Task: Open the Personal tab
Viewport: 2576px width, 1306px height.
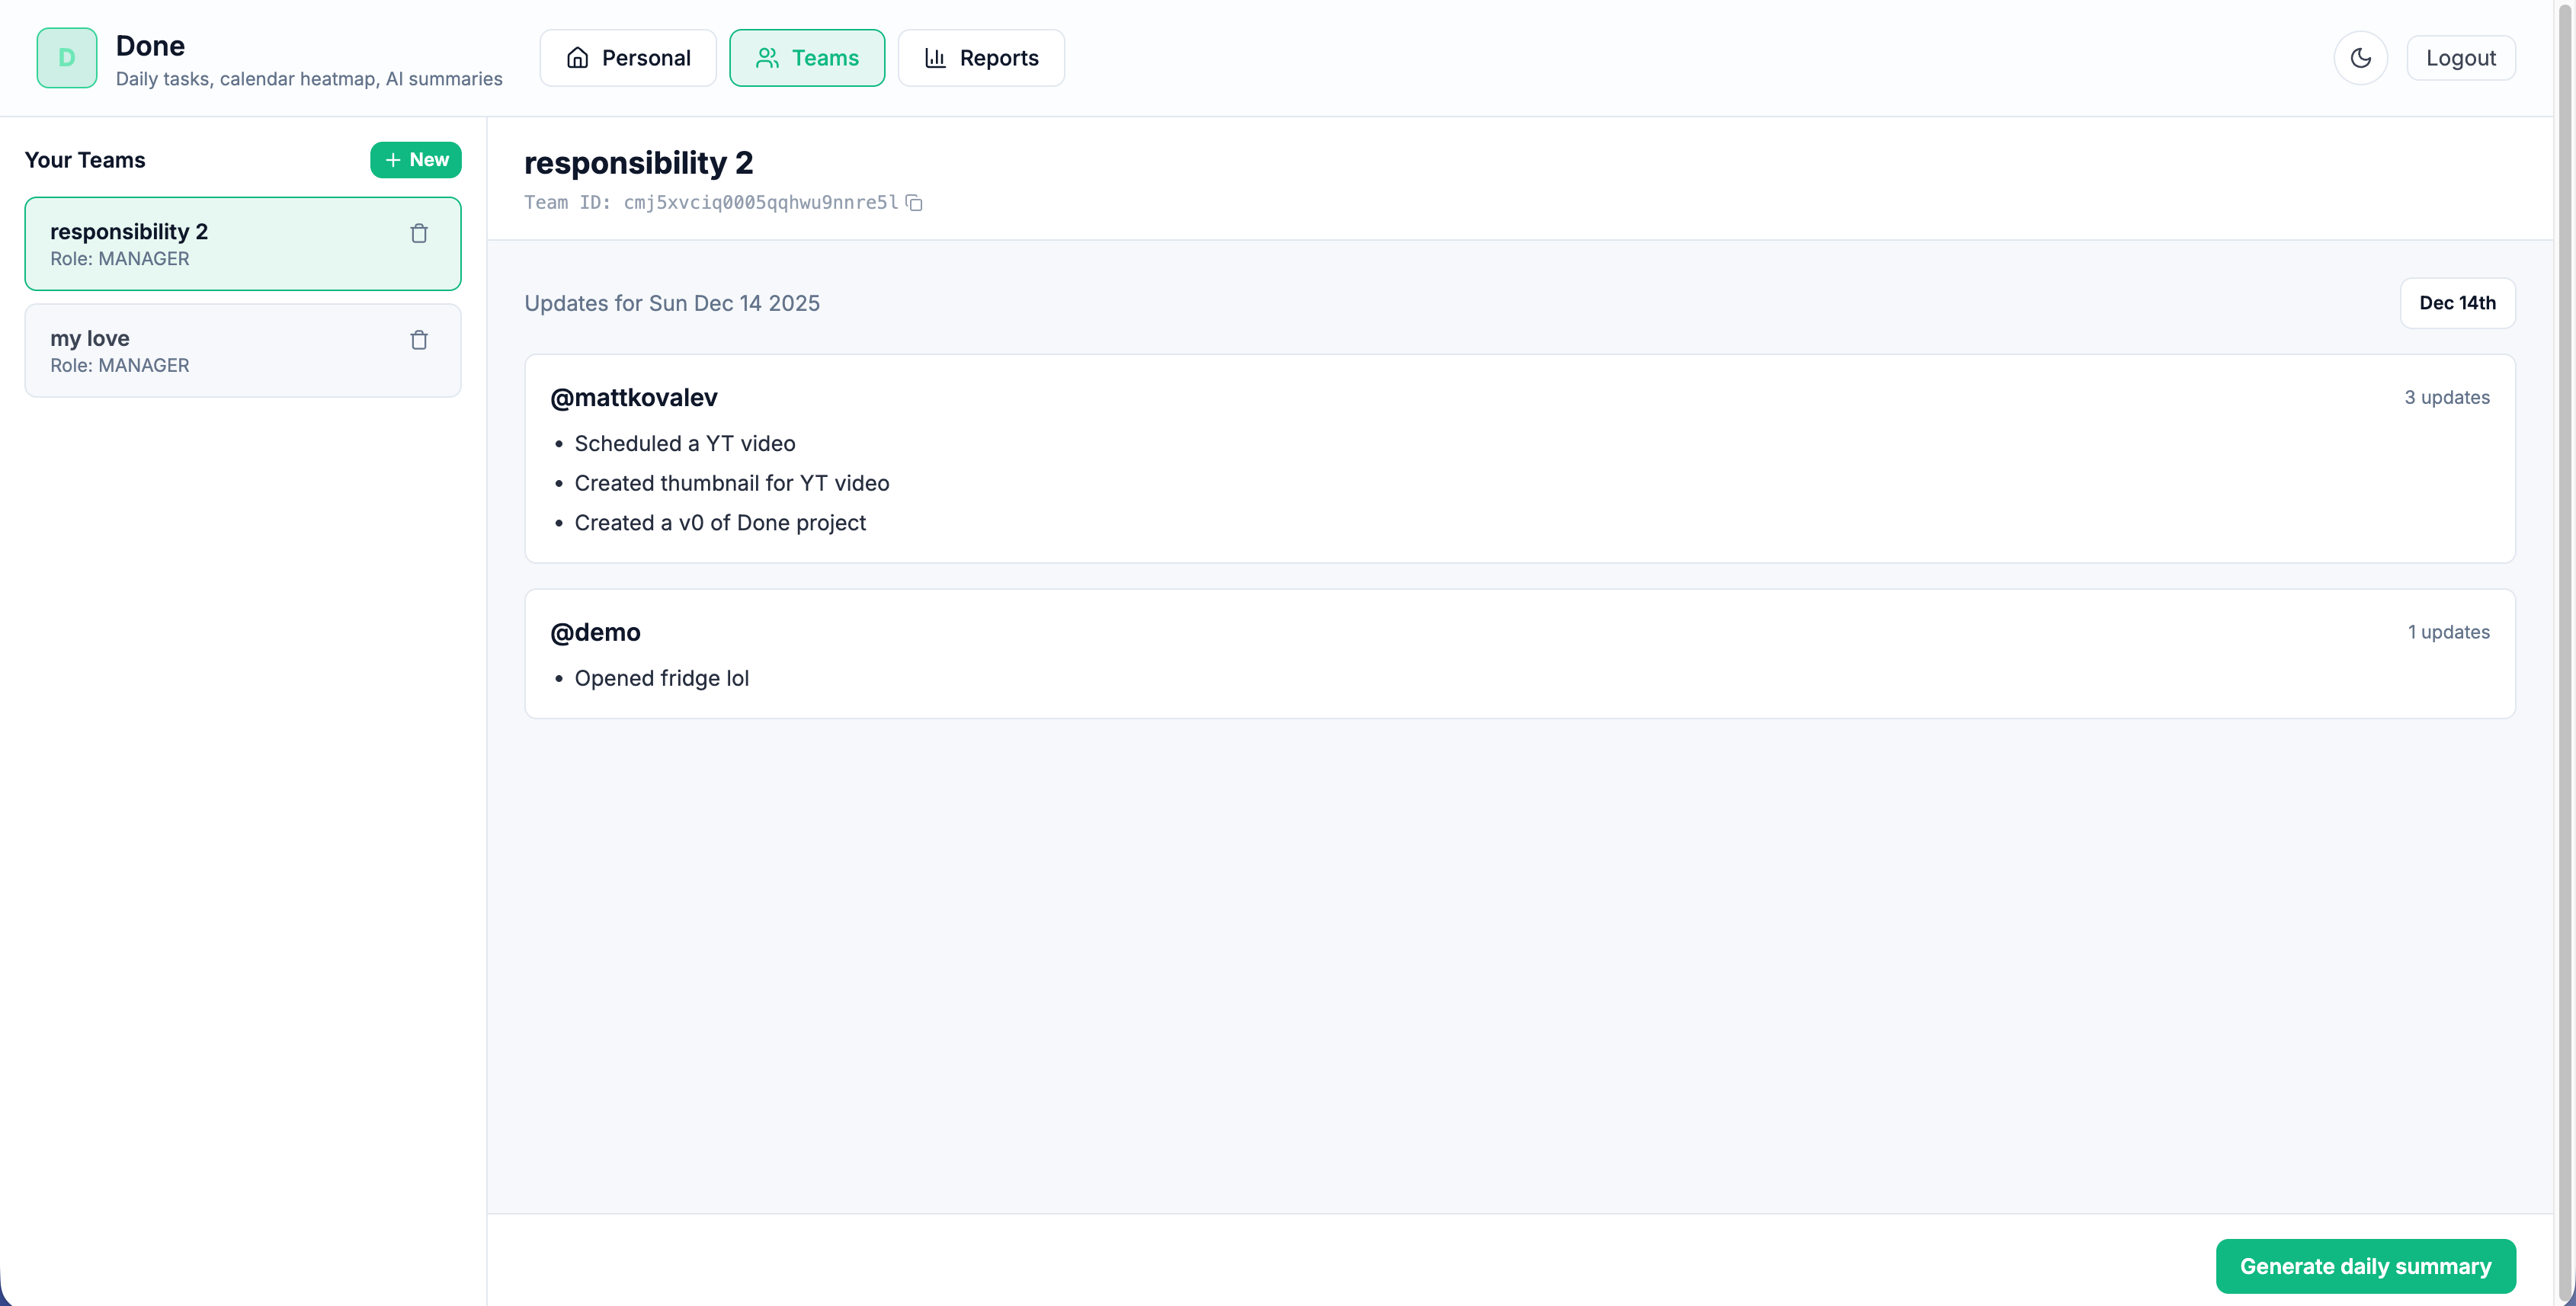Action: point(628,58)
